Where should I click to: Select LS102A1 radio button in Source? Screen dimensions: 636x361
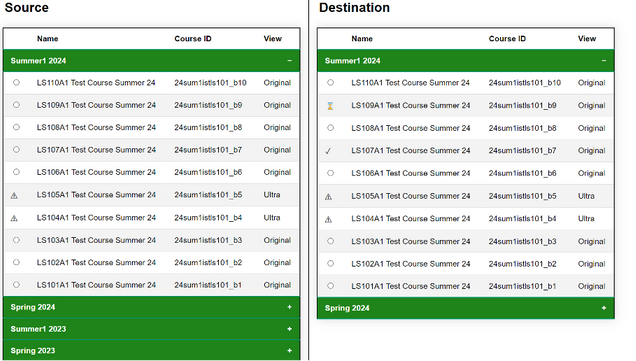[16, 262]
